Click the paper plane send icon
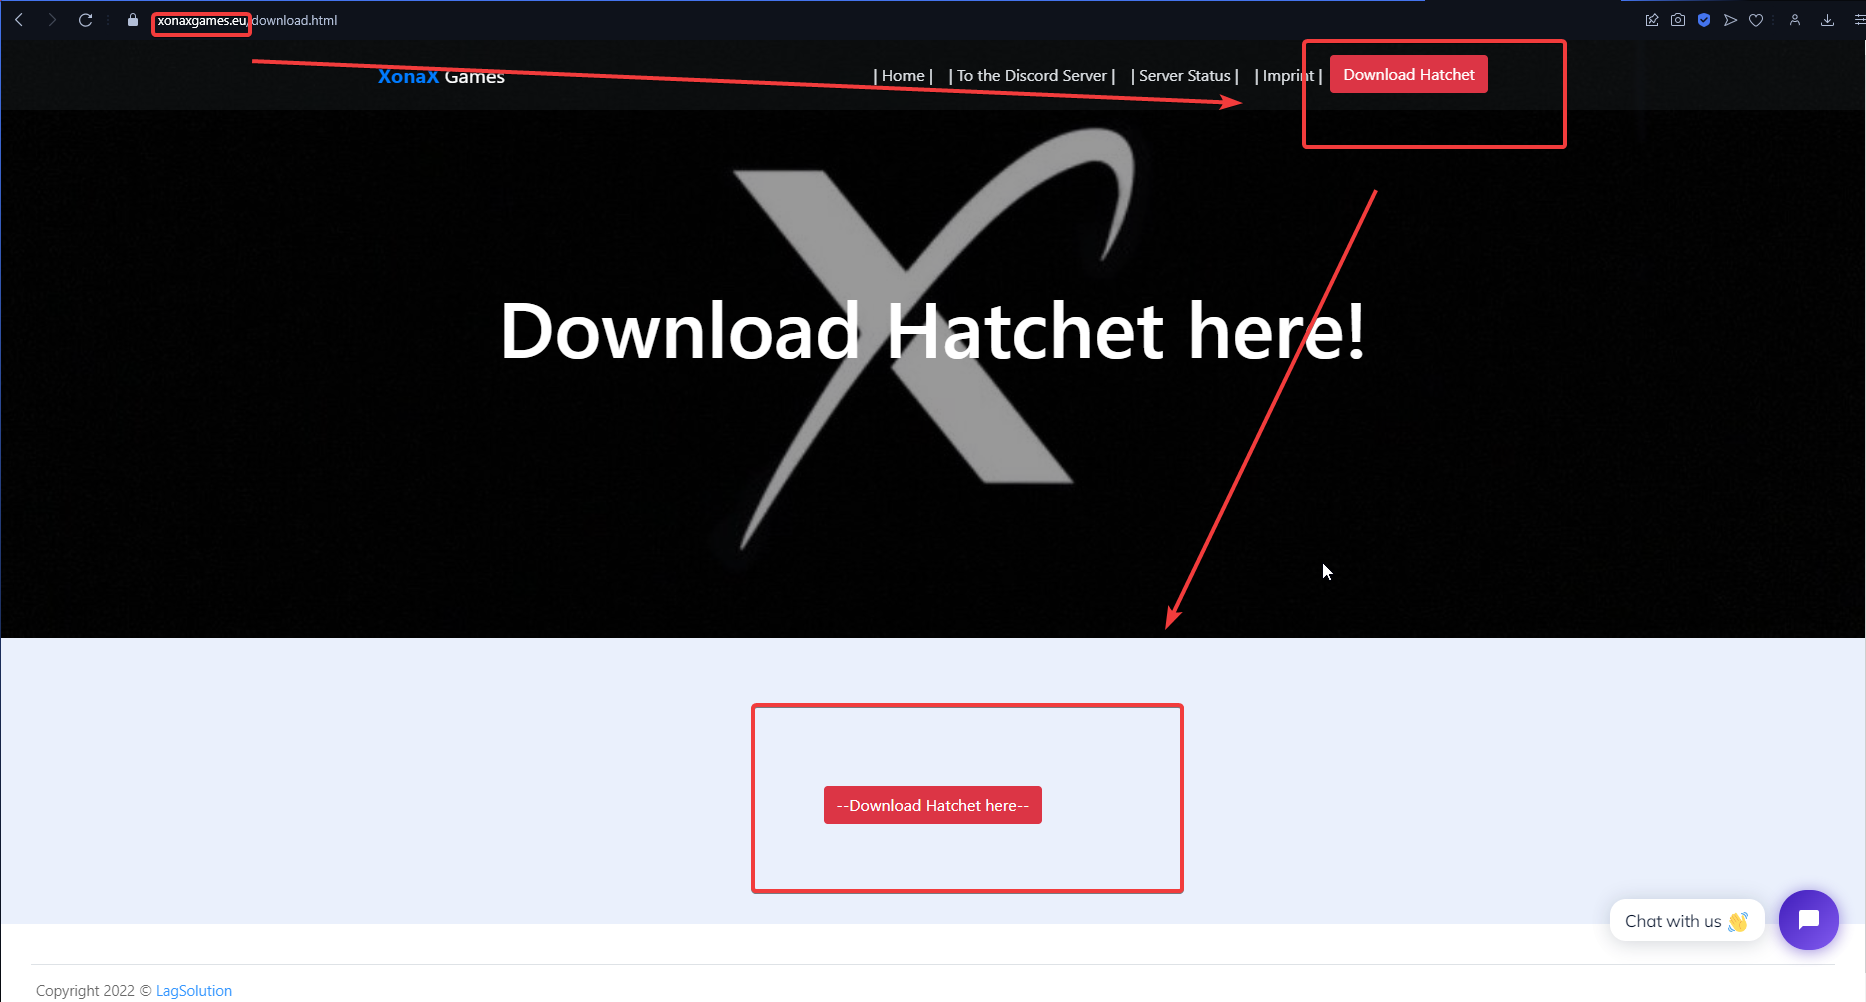 pos(1730,20)
